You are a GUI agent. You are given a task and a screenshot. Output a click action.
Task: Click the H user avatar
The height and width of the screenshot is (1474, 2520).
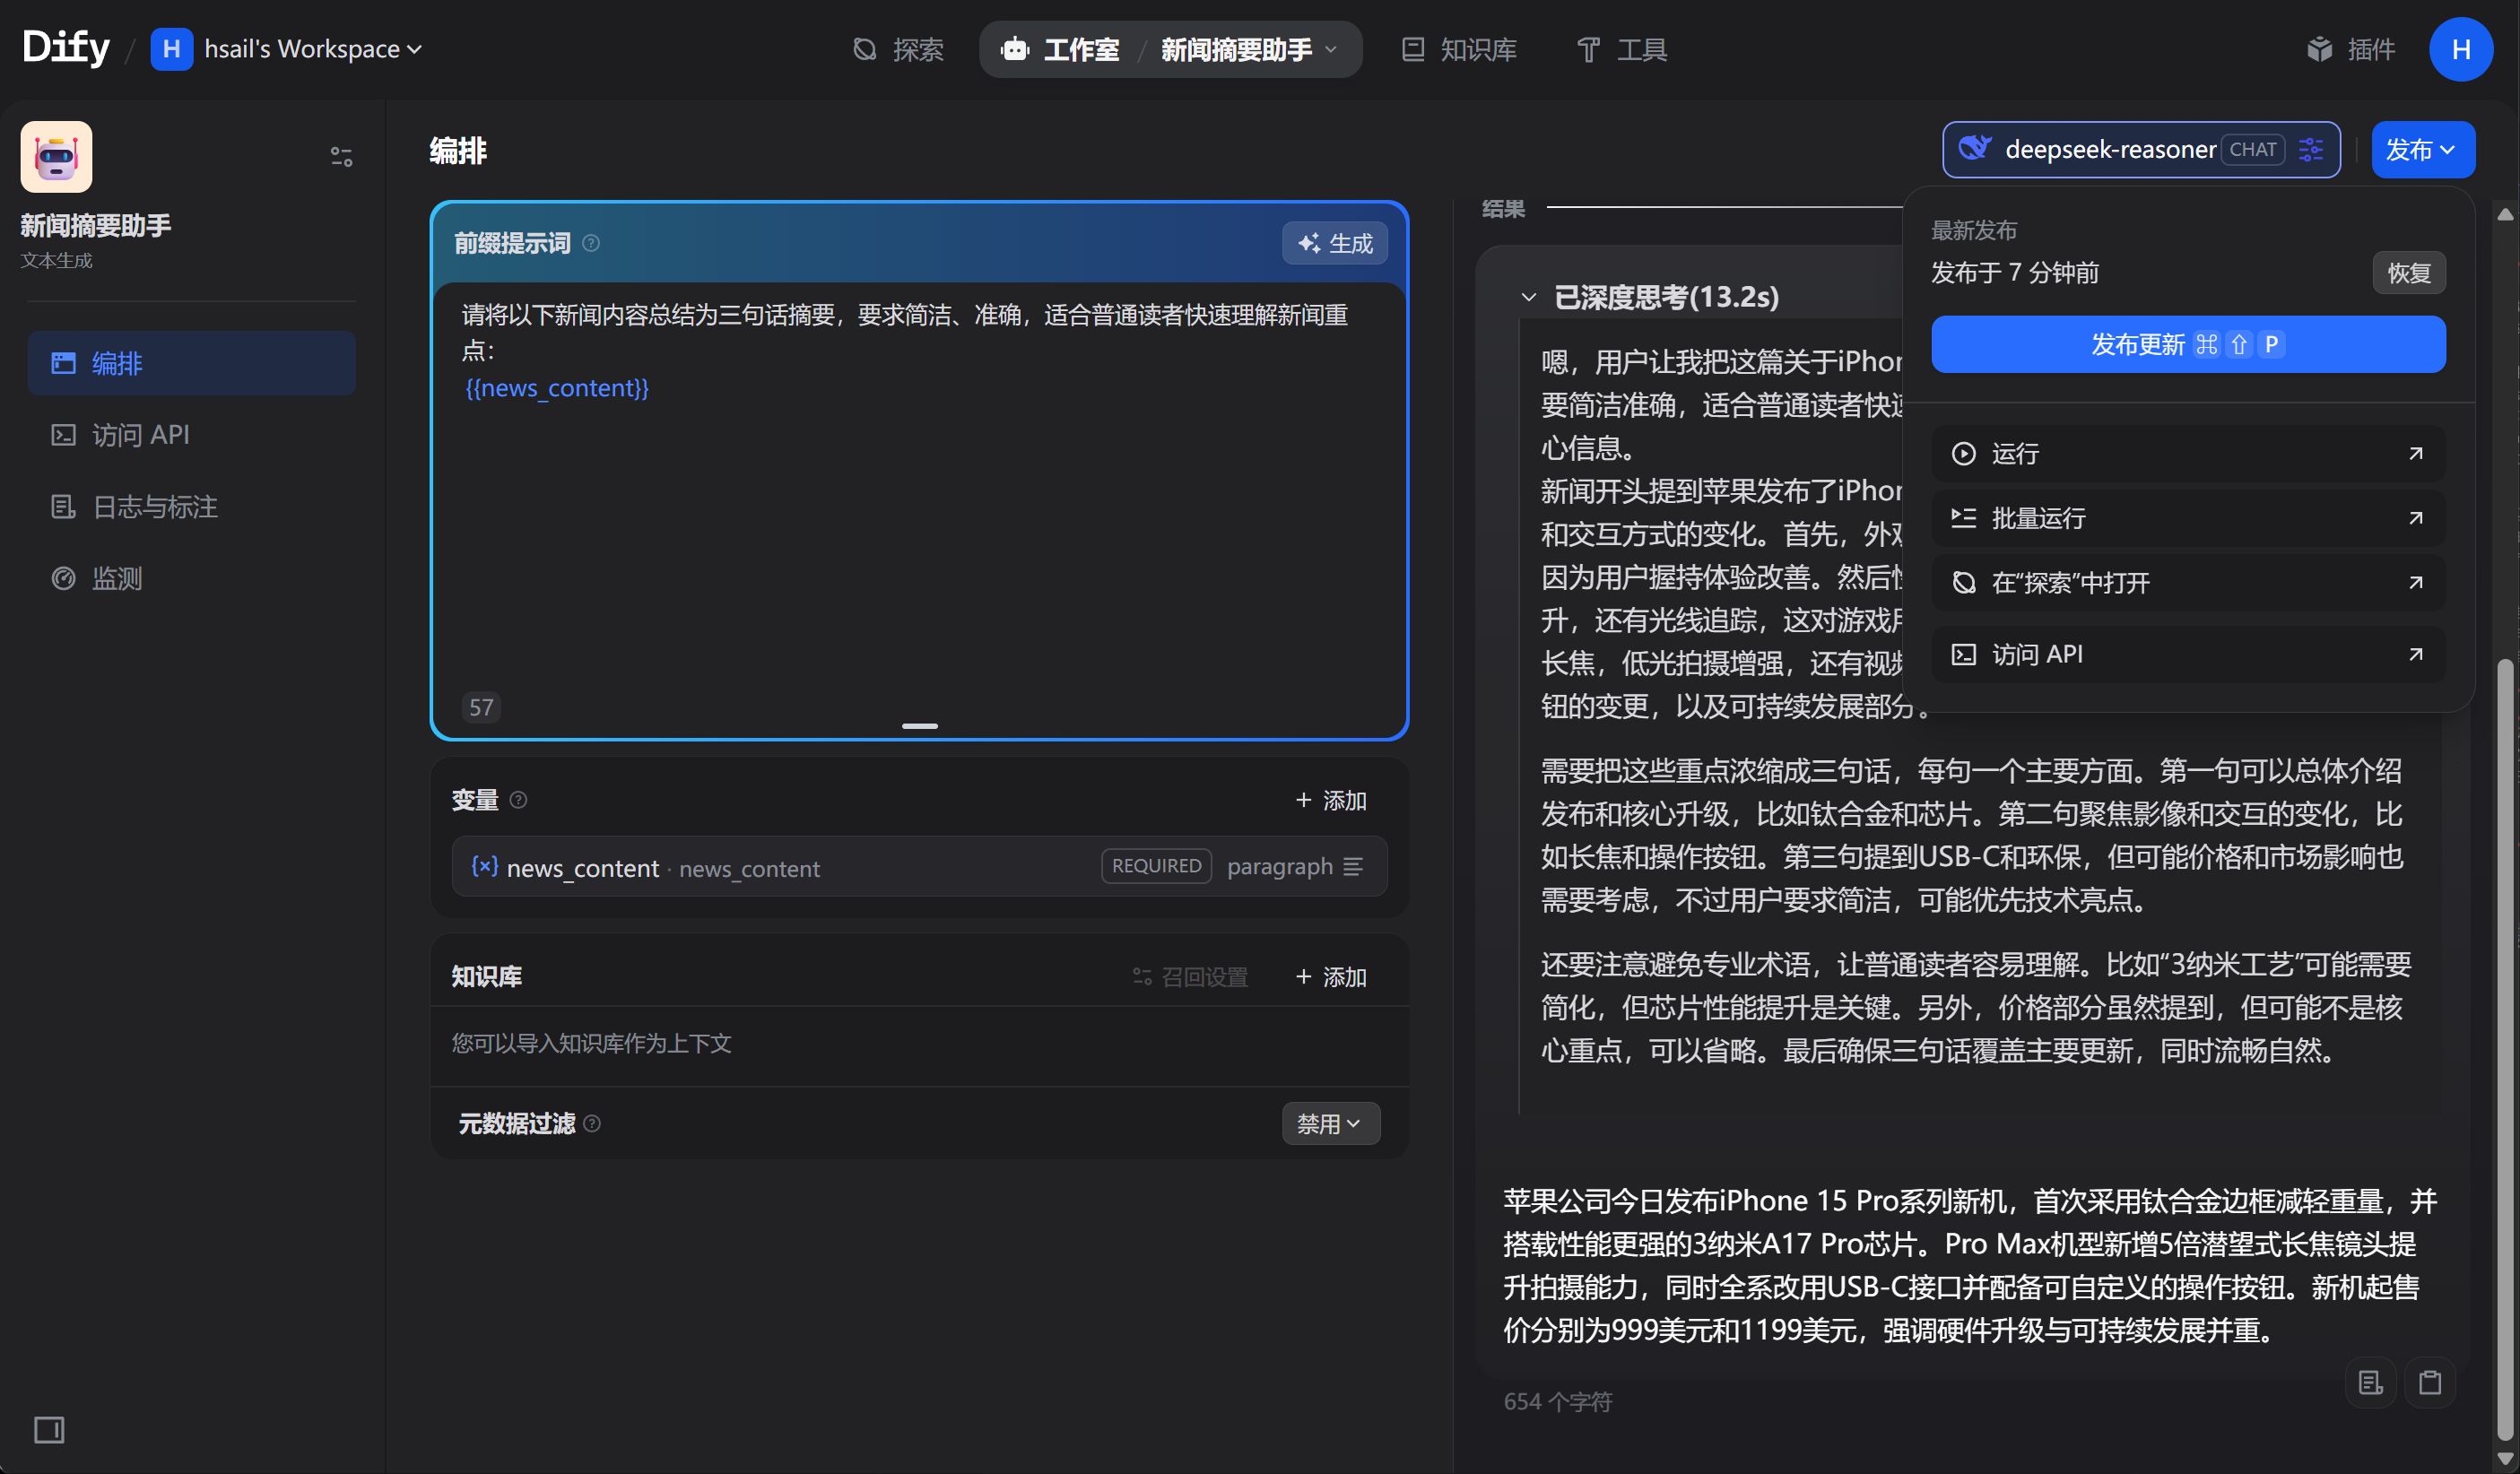tap(2461, 49)
